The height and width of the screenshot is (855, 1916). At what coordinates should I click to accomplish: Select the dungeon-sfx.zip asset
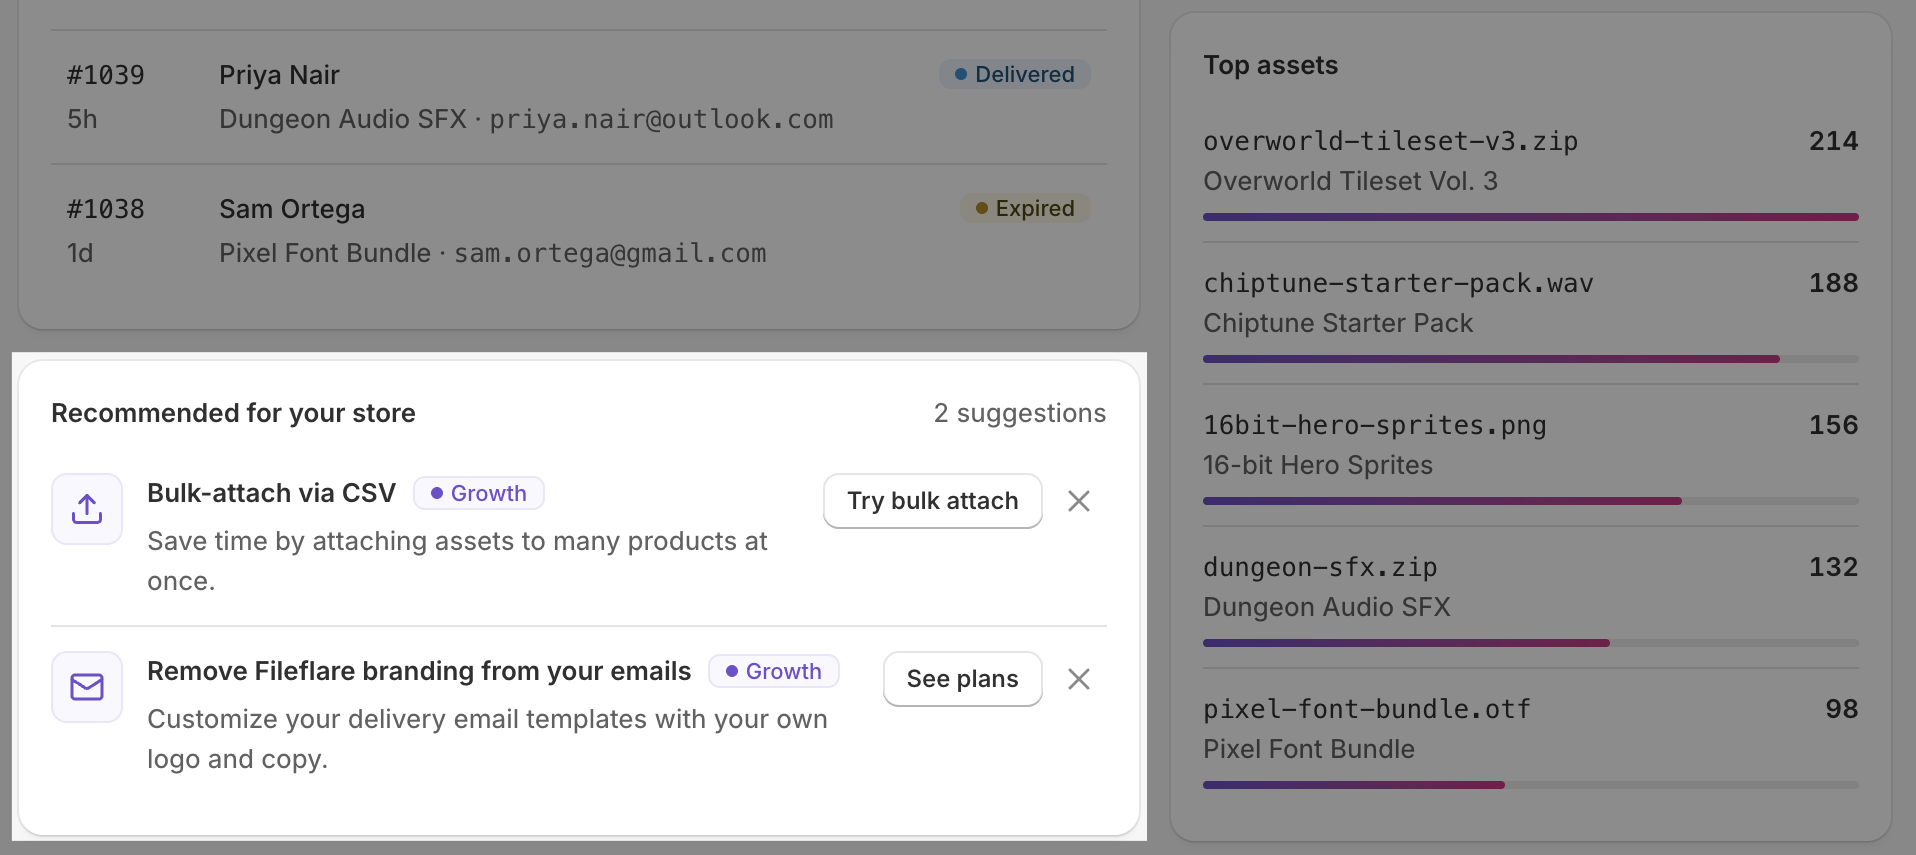[1320, 567]
